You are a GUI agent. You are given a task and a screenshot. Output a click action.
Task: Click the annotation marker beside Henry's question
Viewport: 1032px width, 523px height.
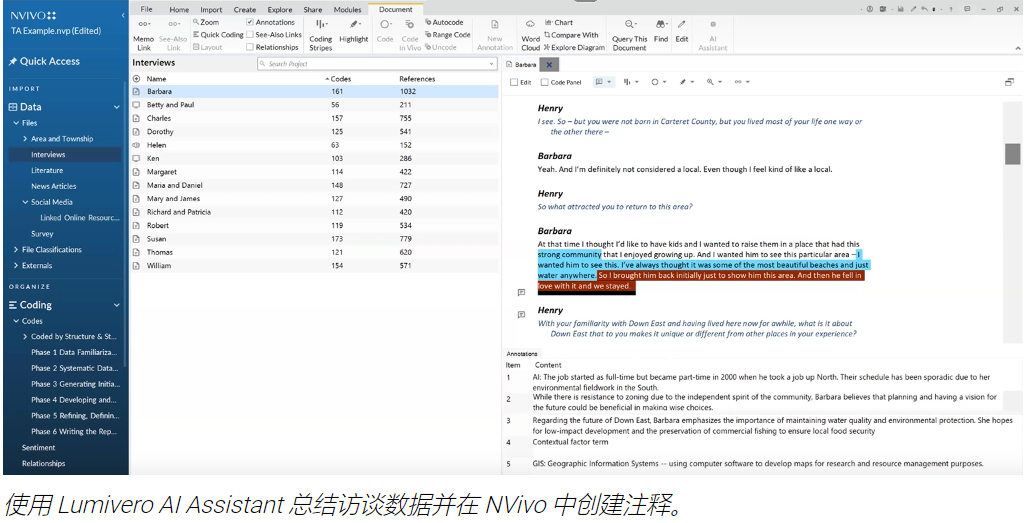click(x=521, y=314)
